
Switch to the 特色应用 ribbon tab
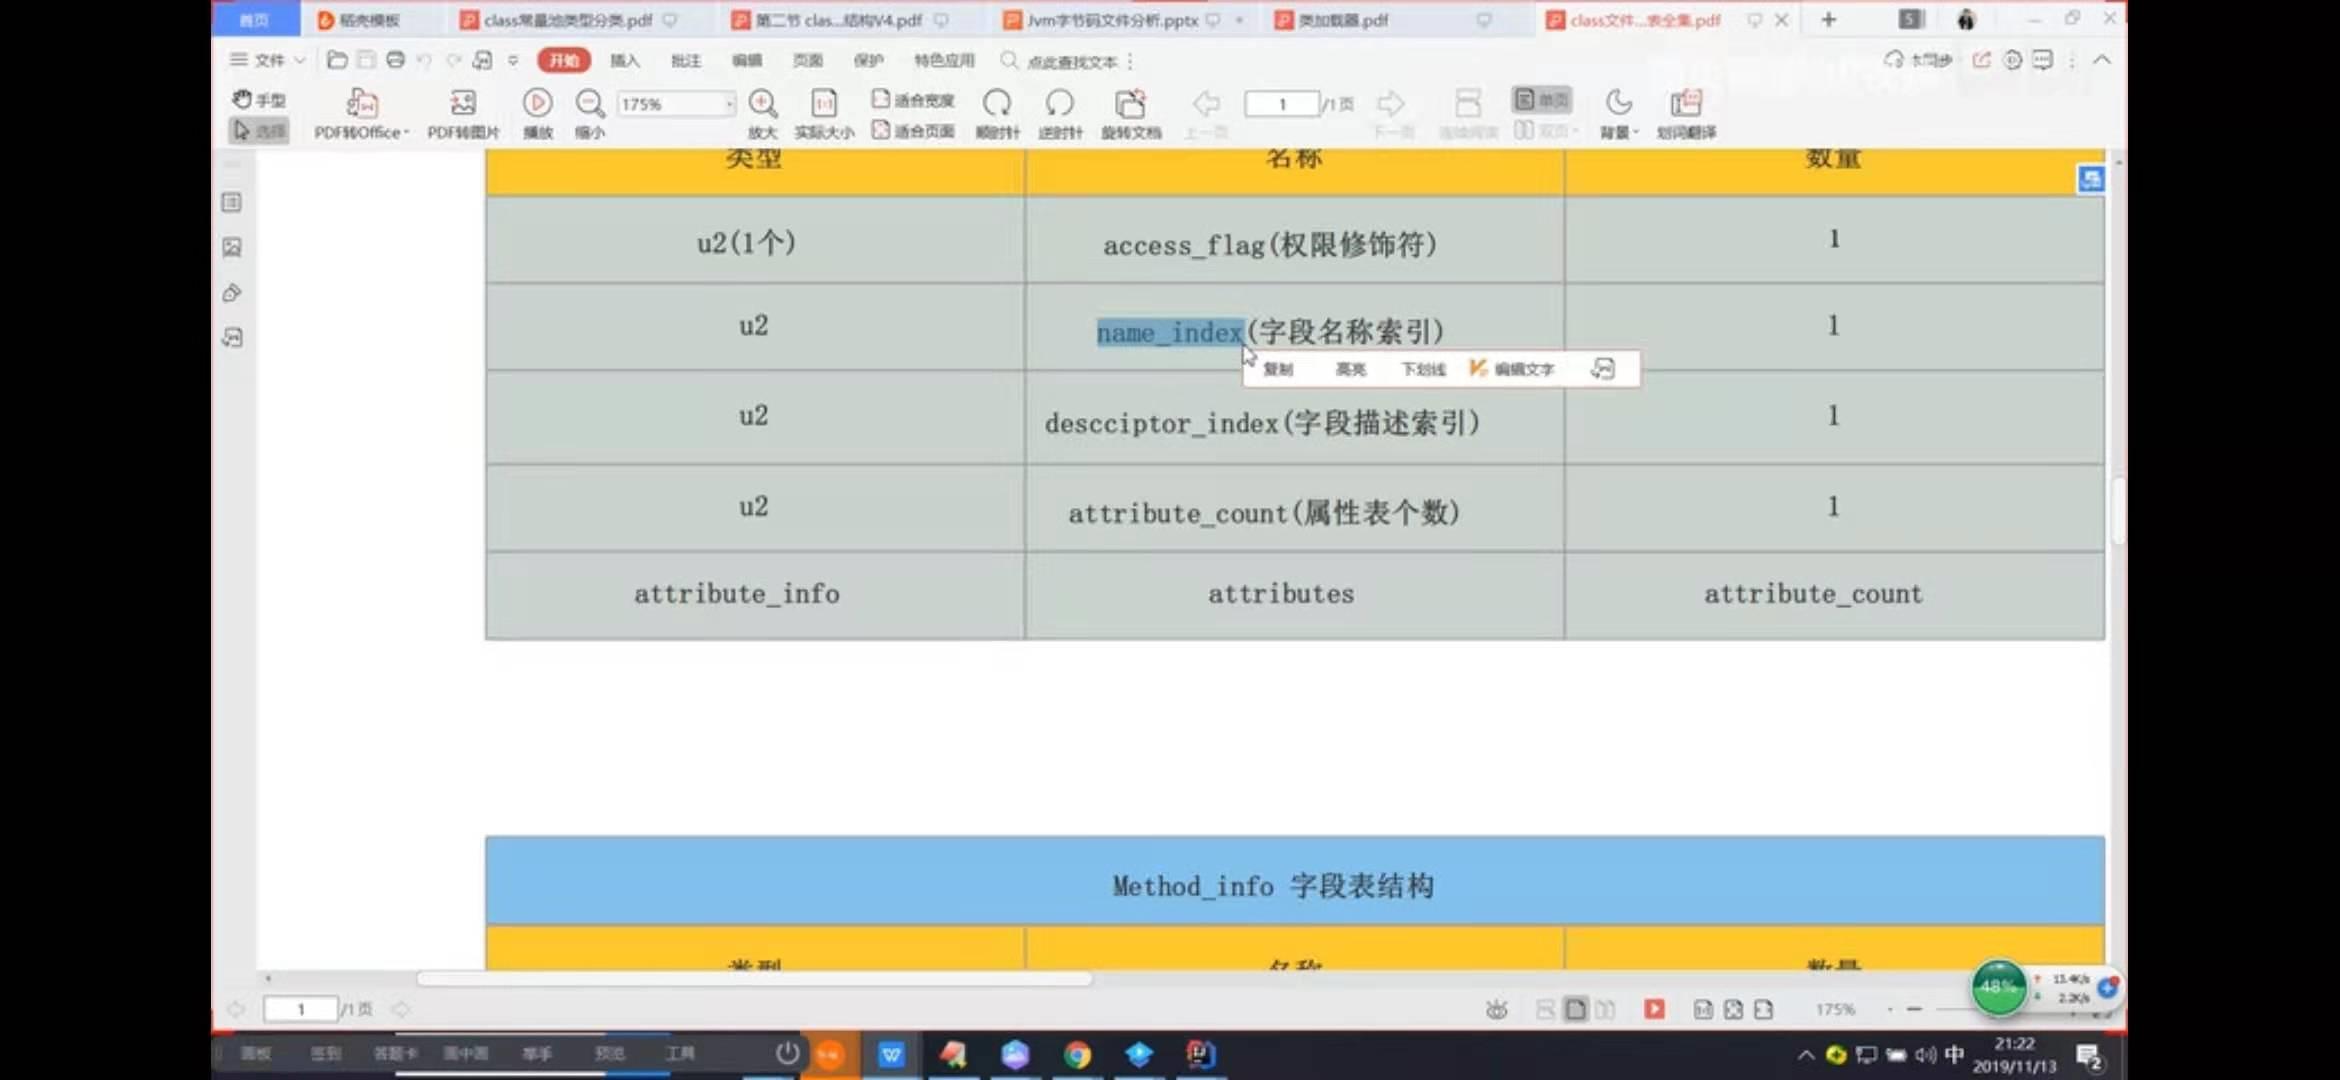tap(944, 60)
